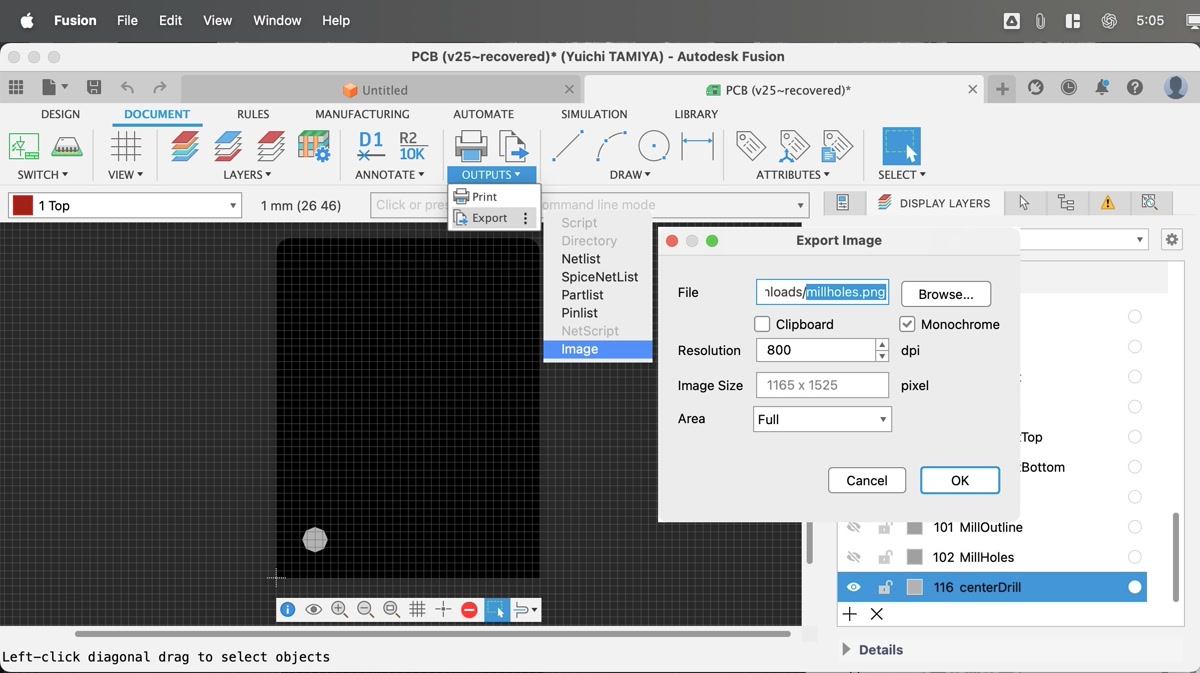
Task: Open the Print output icon in ribbon
Action: tap(471, 146)
